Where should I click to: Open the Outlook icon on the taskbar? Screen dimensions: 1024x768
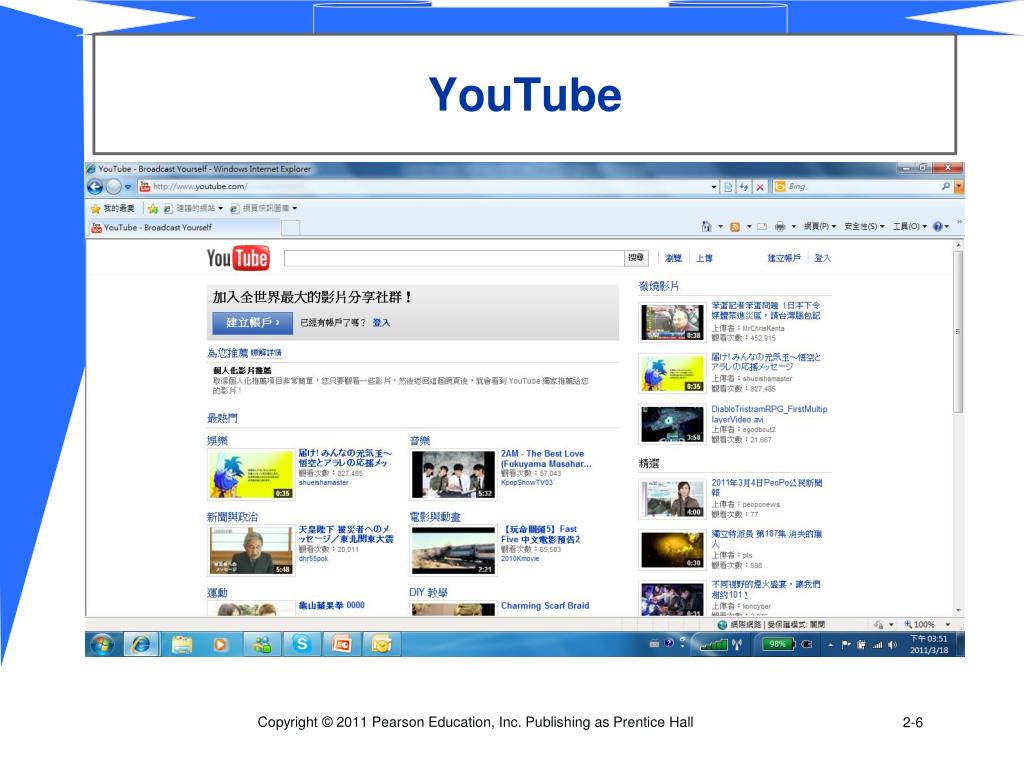click(381, 645)
